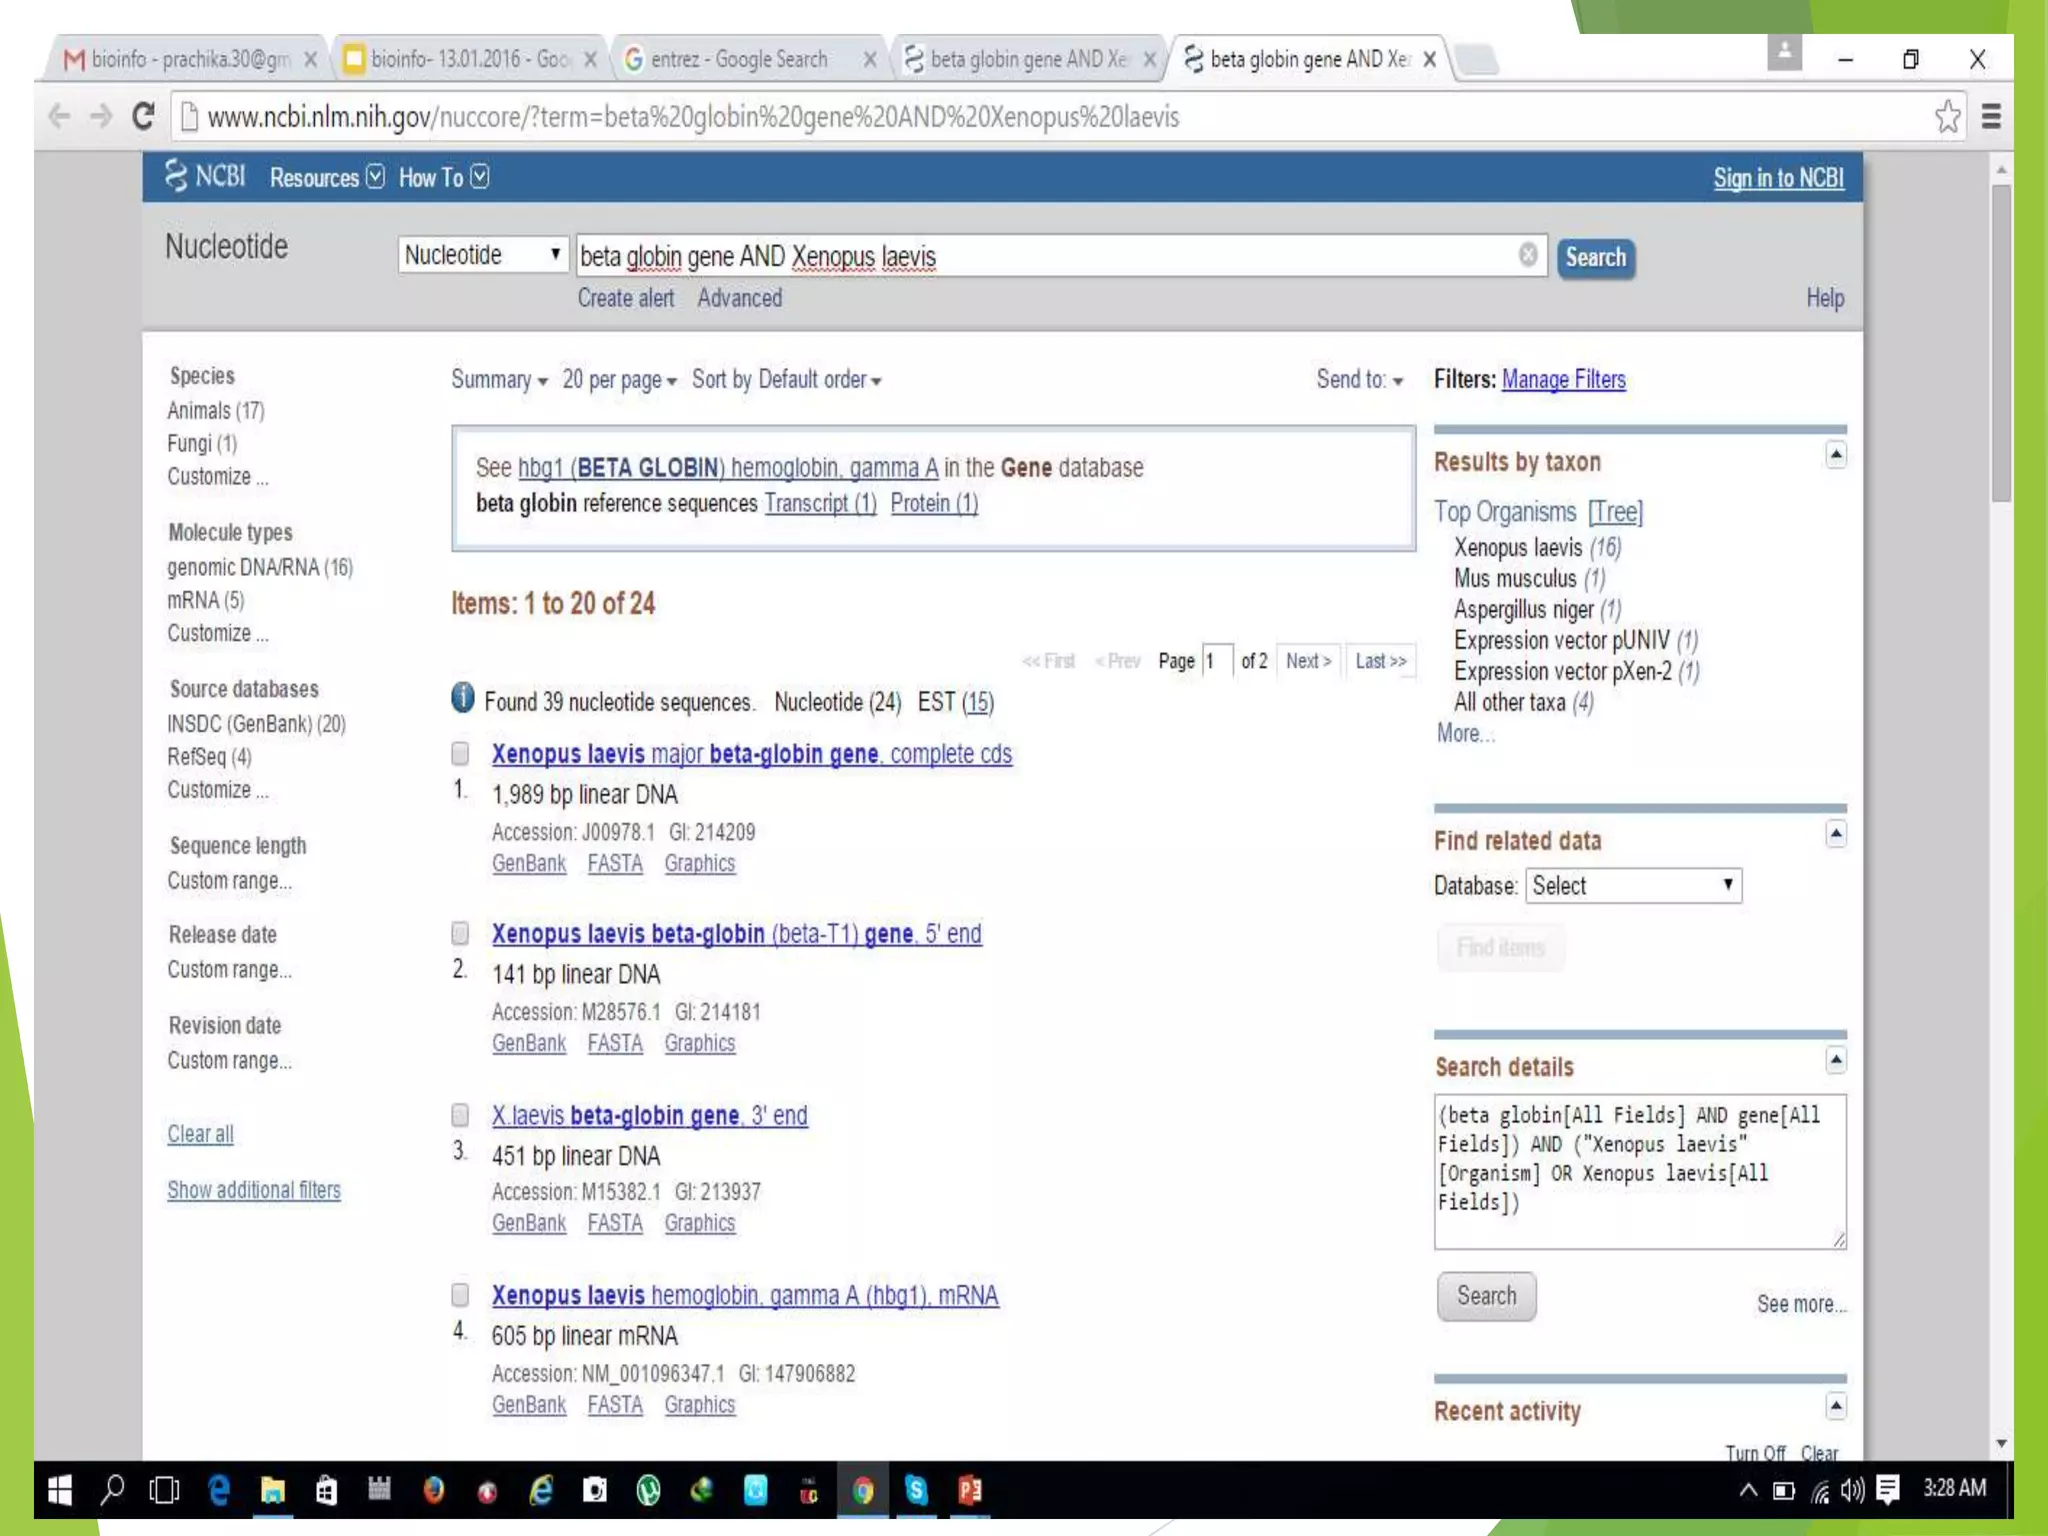Bookmark page with the star icon
The width and height of the screenshot is (2048, 1536).
(1946, 116)
